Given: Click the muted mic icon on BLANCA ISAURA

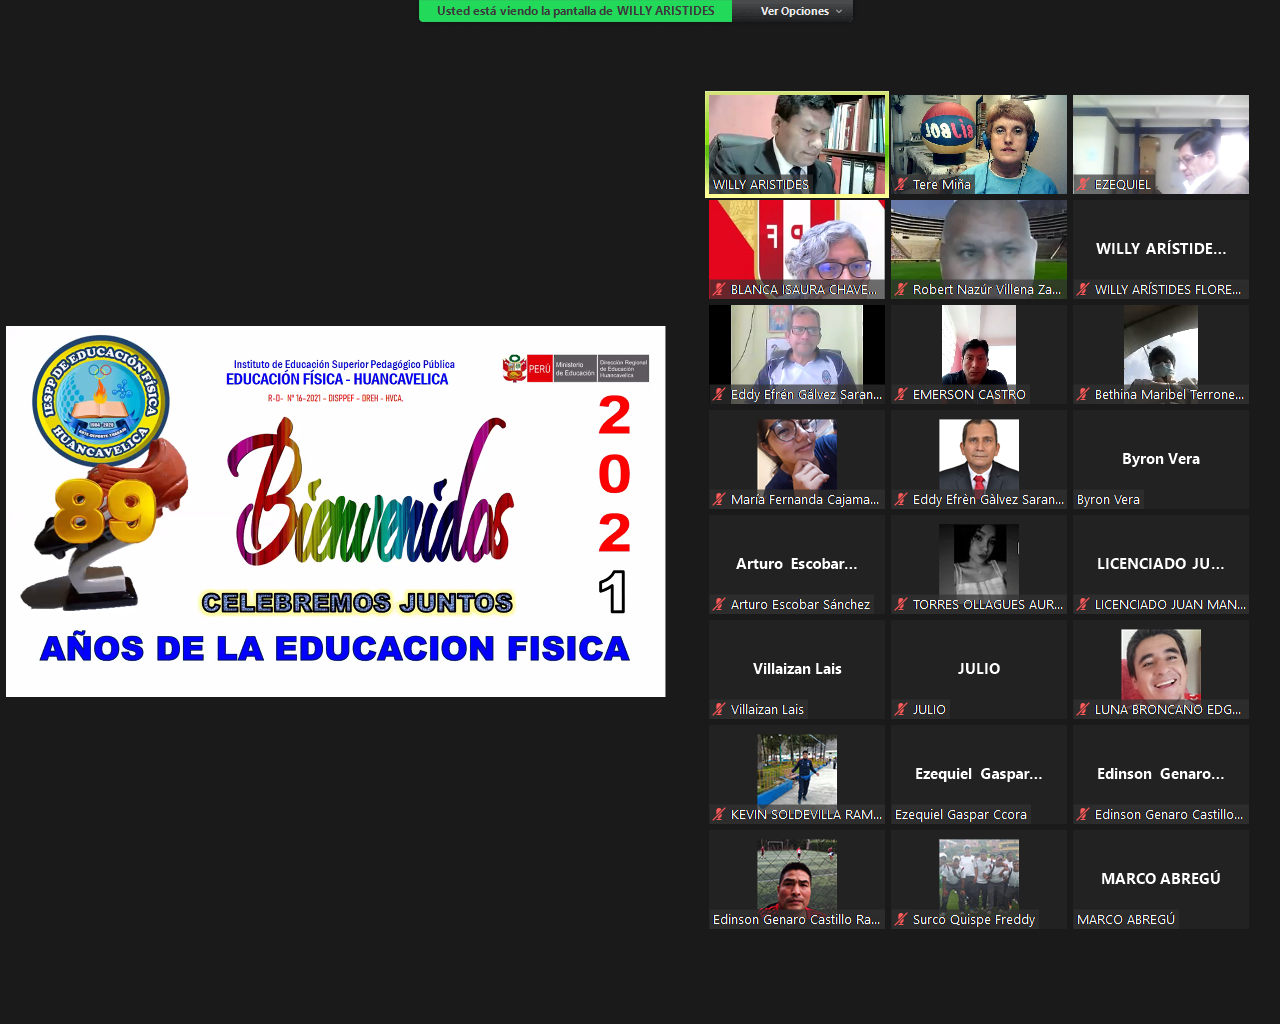Looking at the screenshot, I should click(x=719, y=290).
